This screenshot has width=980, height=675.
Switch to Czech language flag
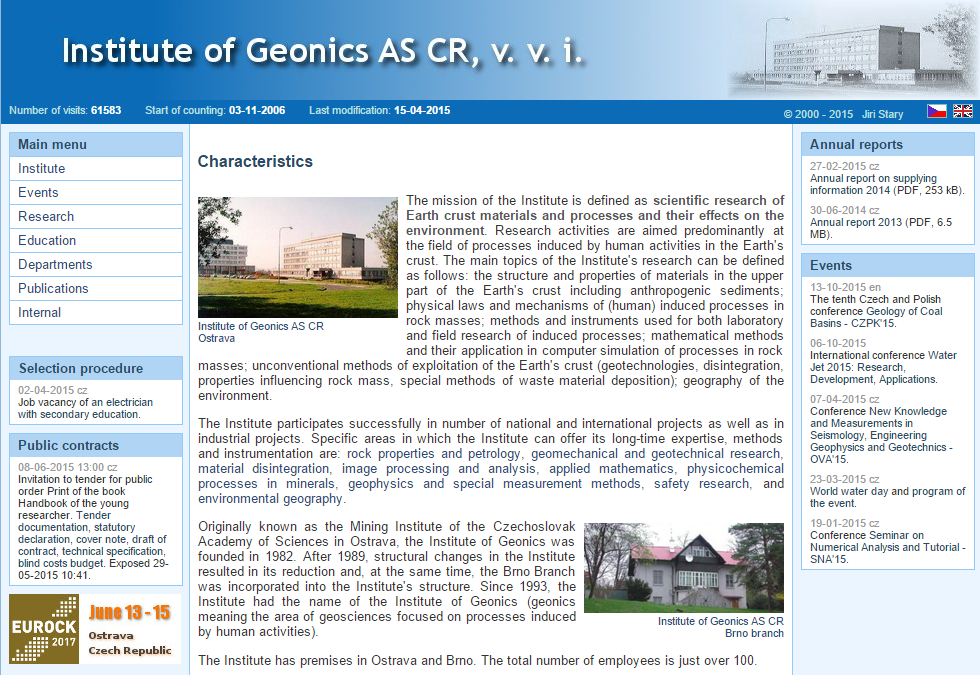[936, 111]
